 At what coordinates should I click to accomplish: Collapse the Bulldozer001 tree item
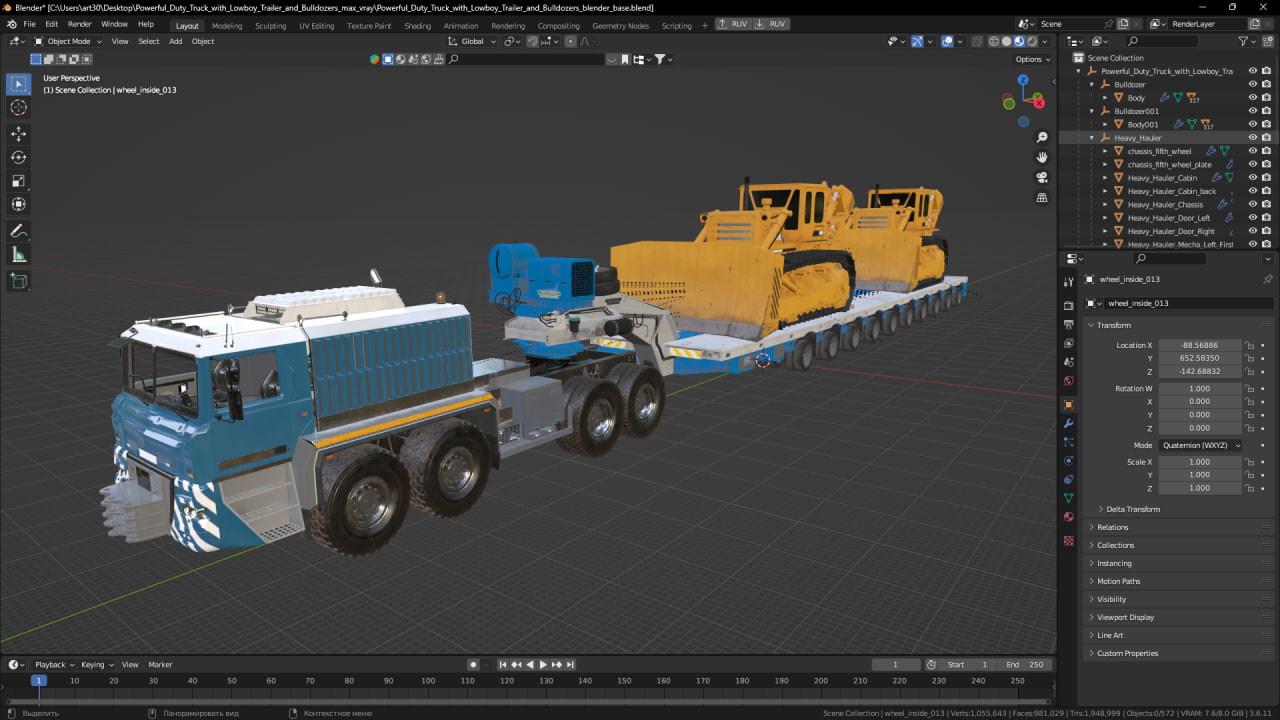1092,111
